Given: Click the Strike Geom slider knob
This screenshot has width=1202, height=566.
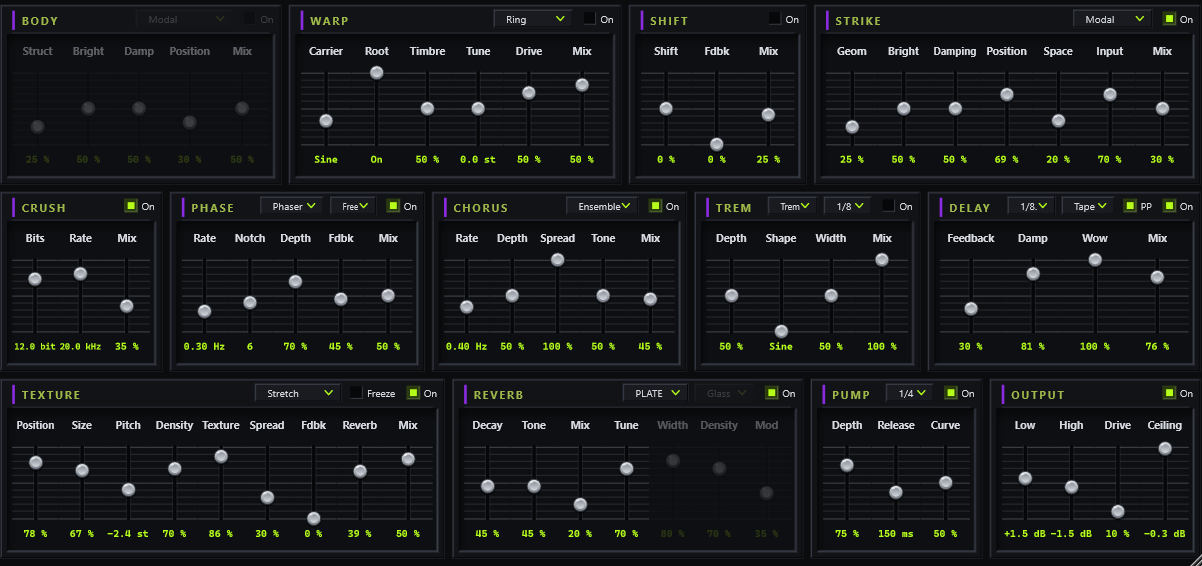Looking at the screenshot, I should 852,127.
